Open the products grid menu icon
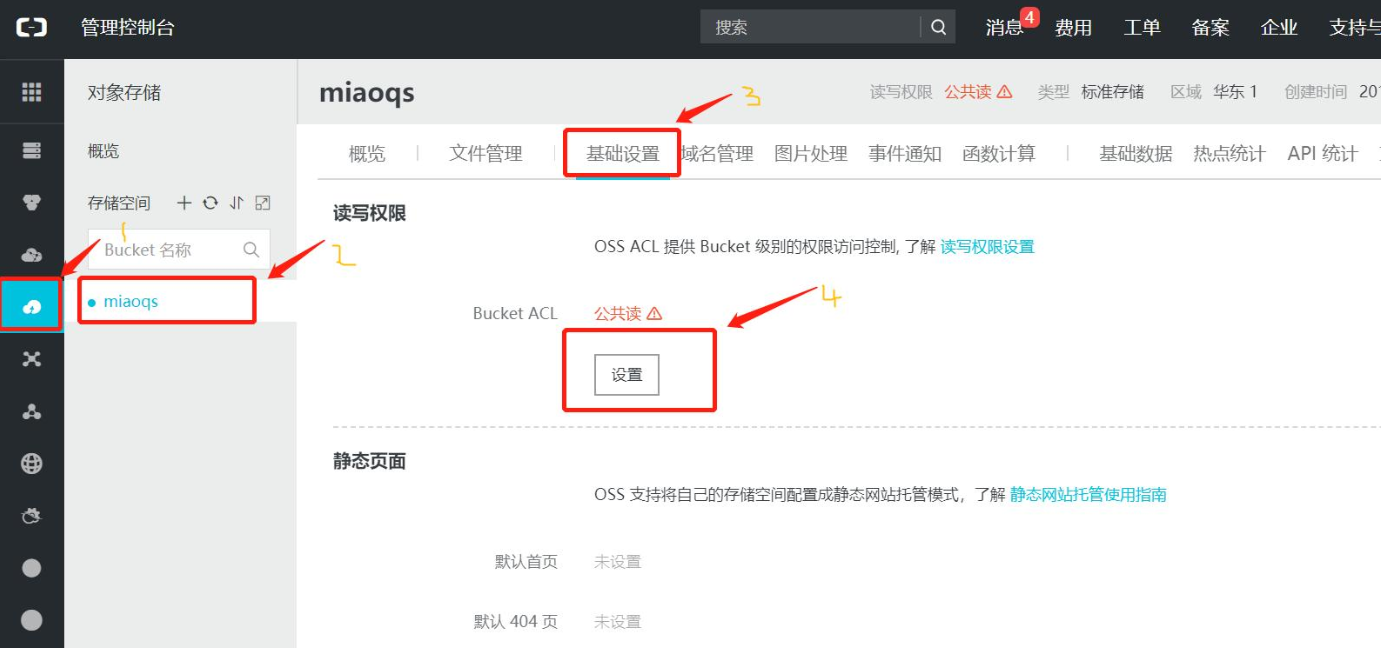Image resolution: width=1381 pixels, height=648 pixels. pyautogui.click(x=32, y=92)
